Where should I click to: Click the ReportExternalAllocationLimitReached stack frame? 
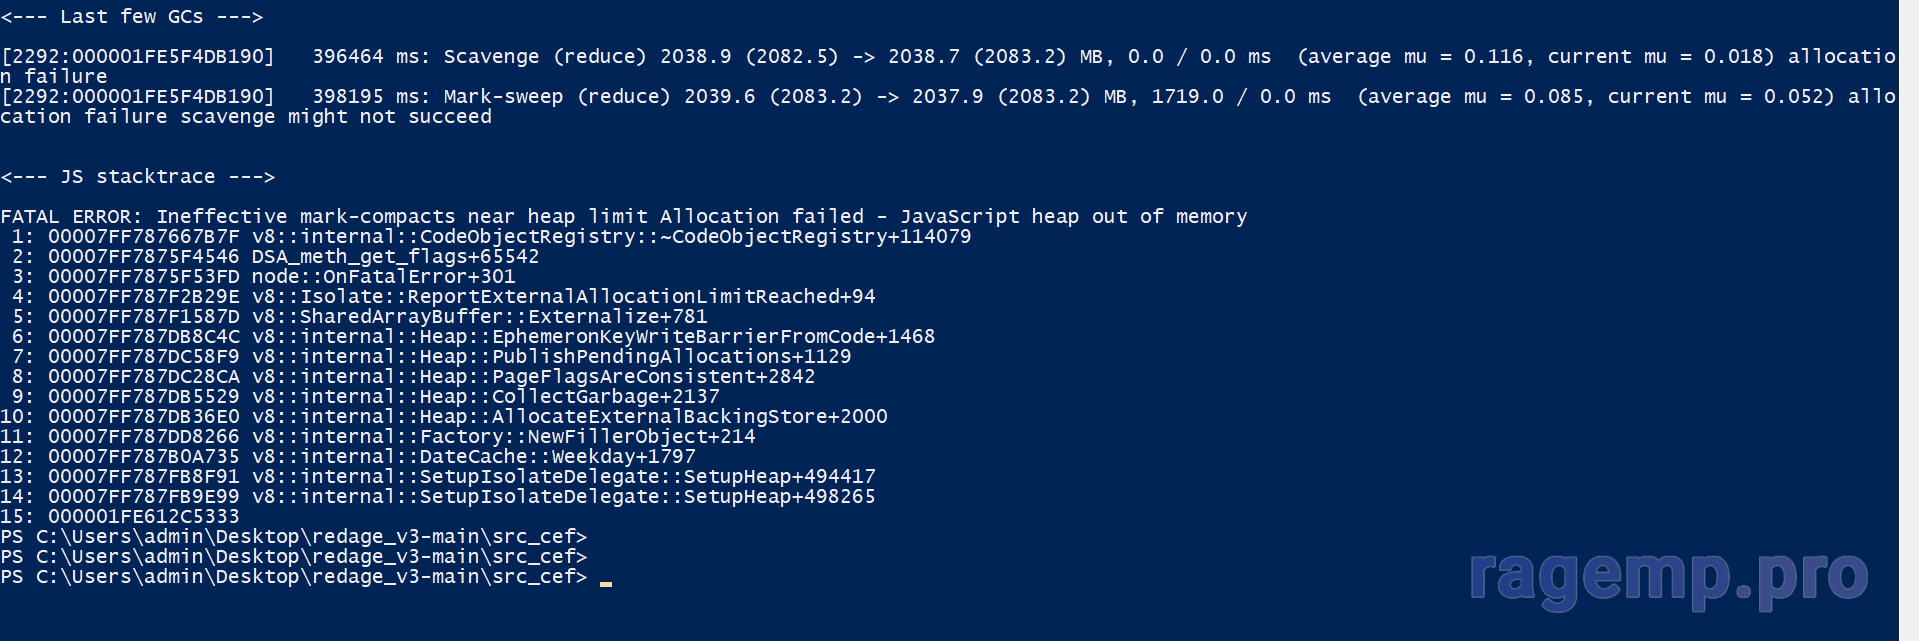(443, 297)
